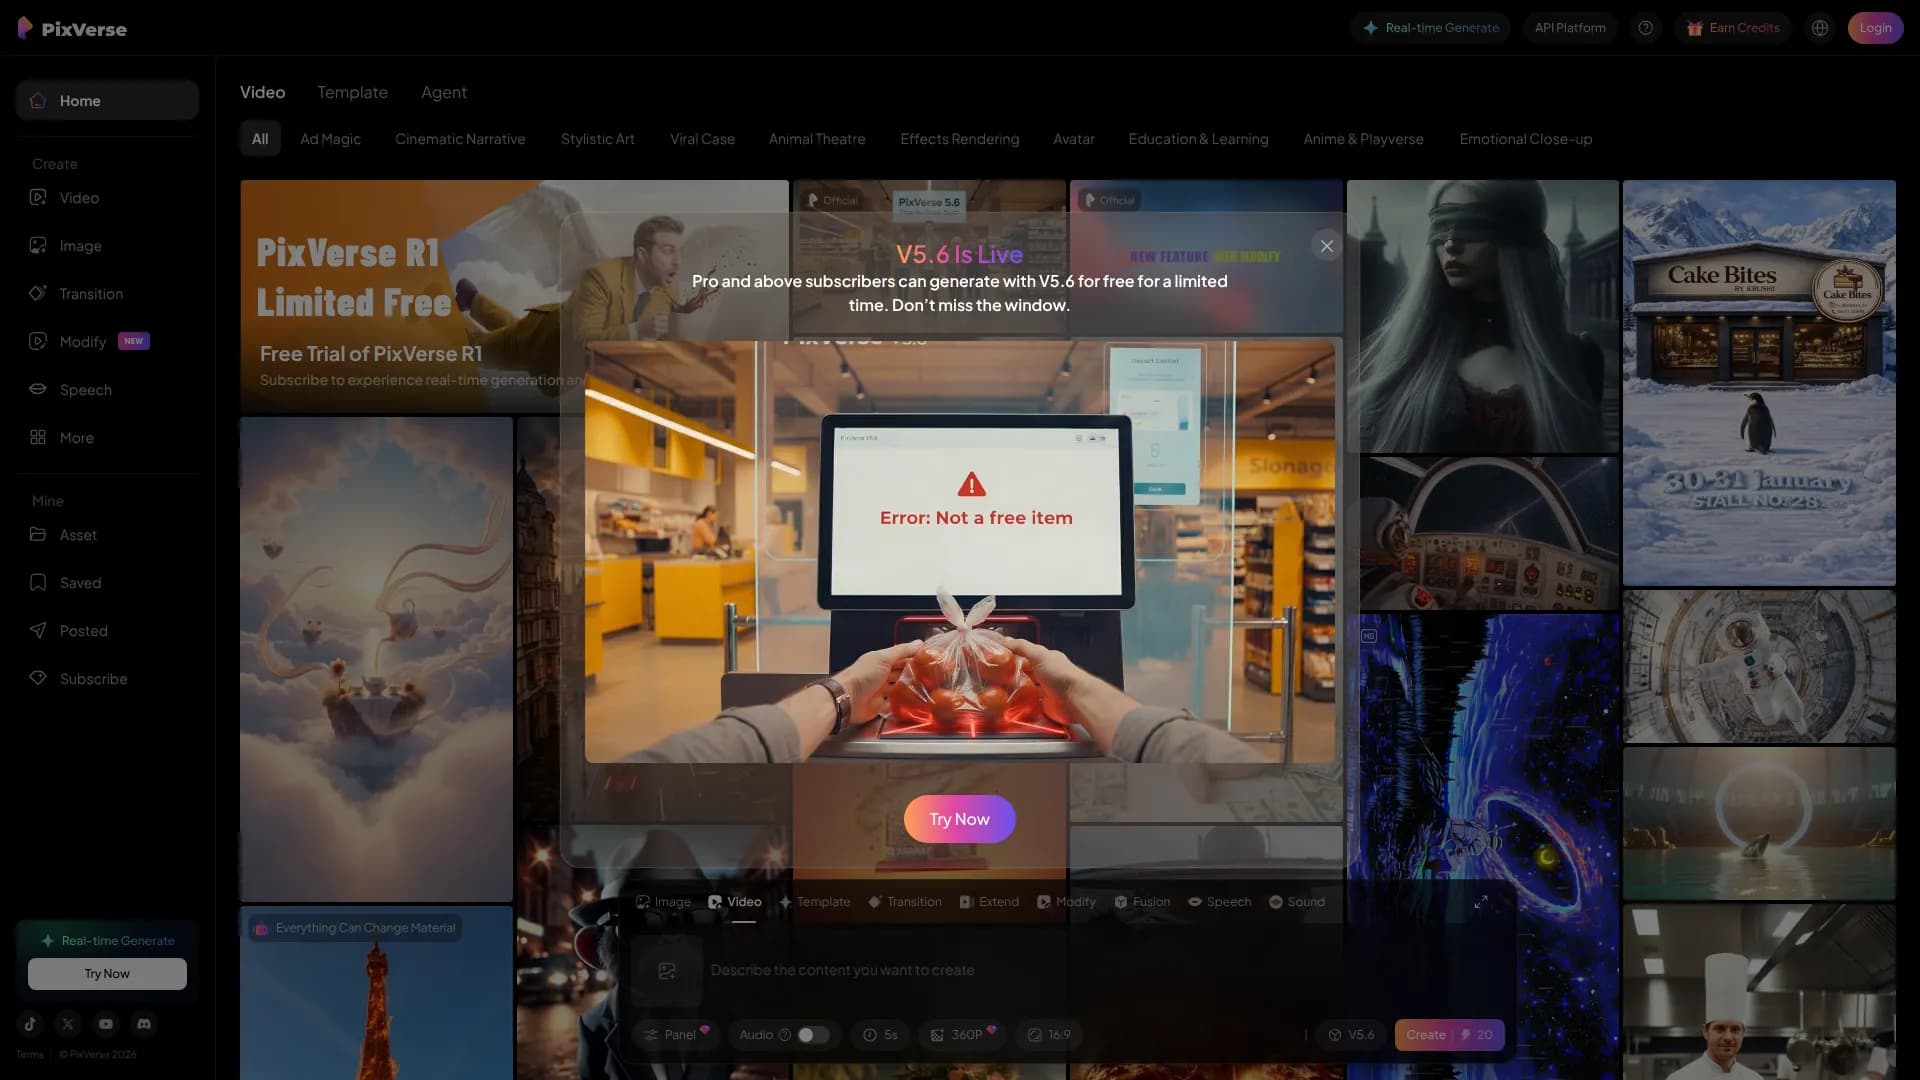Click Real-time Generate in the top bar
Image resolution: width=1920 pixels, height=1080 pixels.
[x=1430, y=28]
